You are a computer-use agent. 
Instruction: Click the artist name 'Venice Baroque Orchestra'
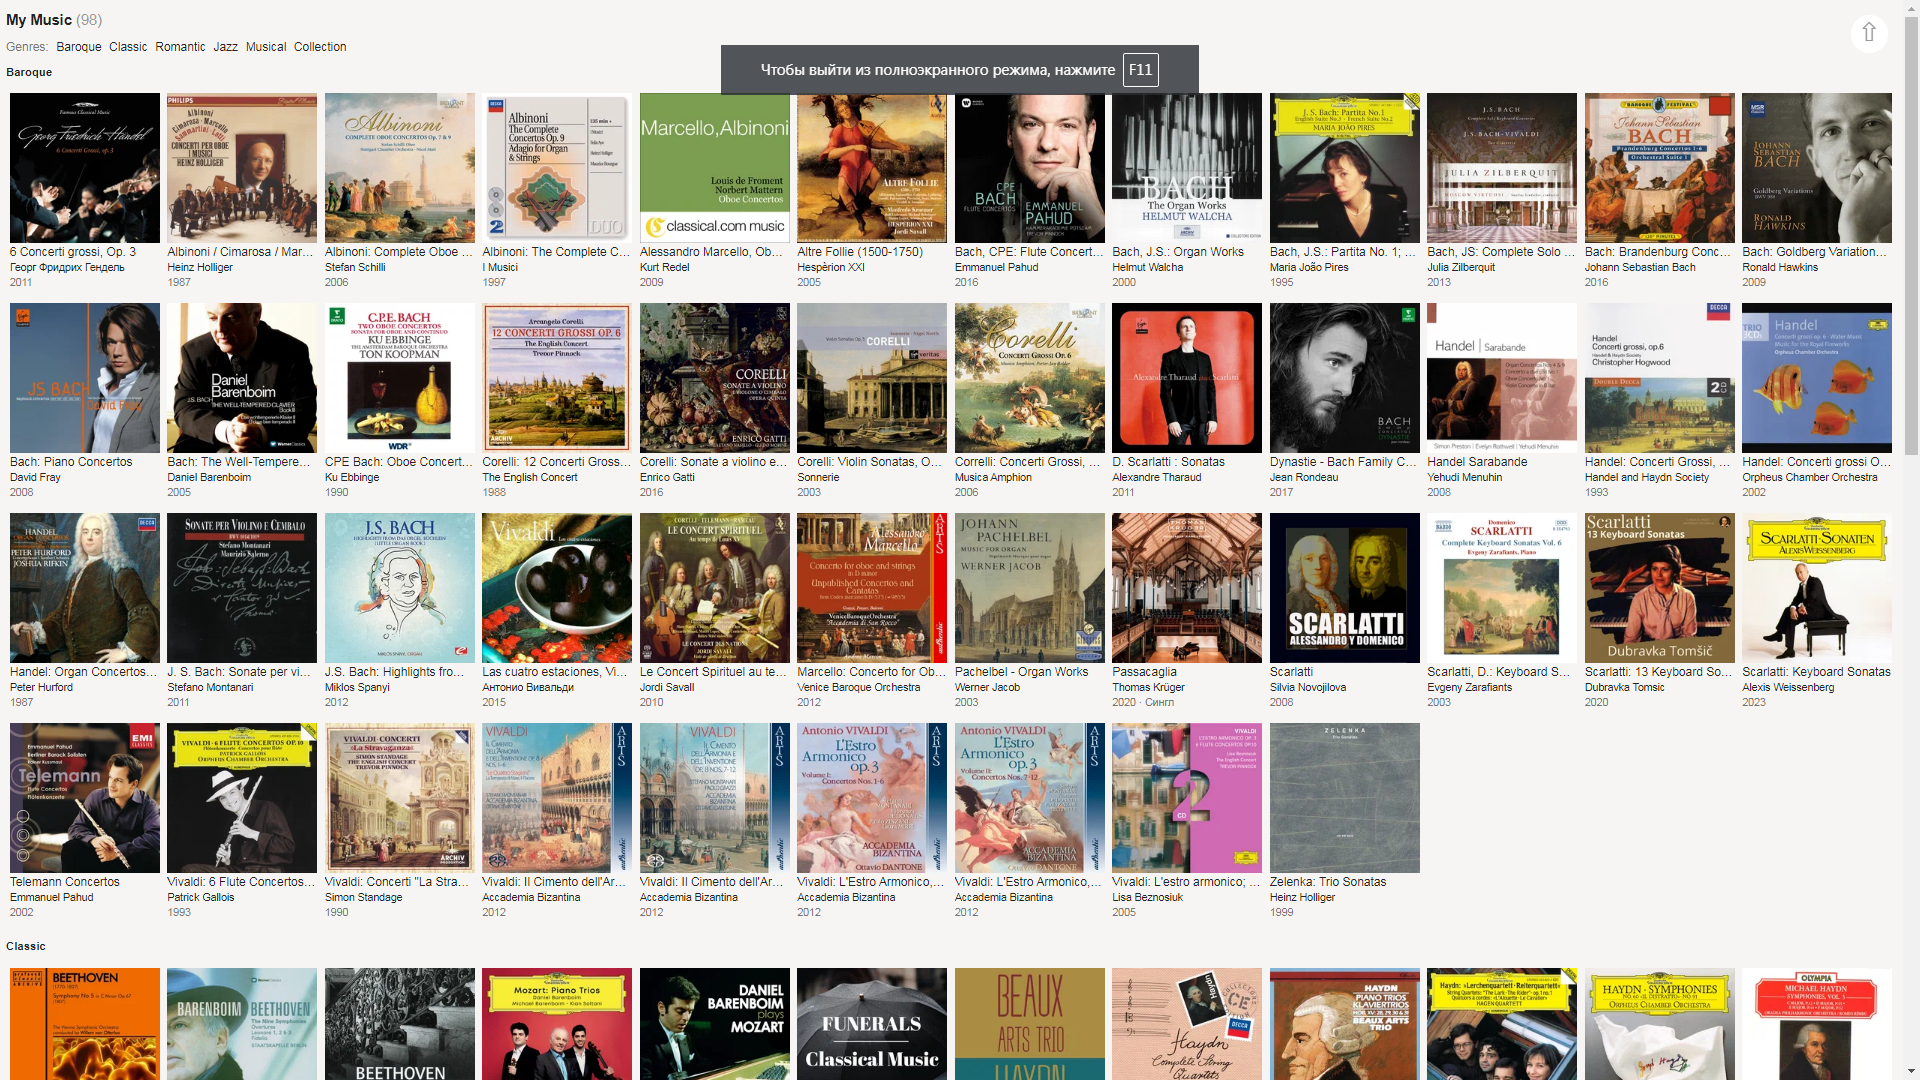pos(858,688)
